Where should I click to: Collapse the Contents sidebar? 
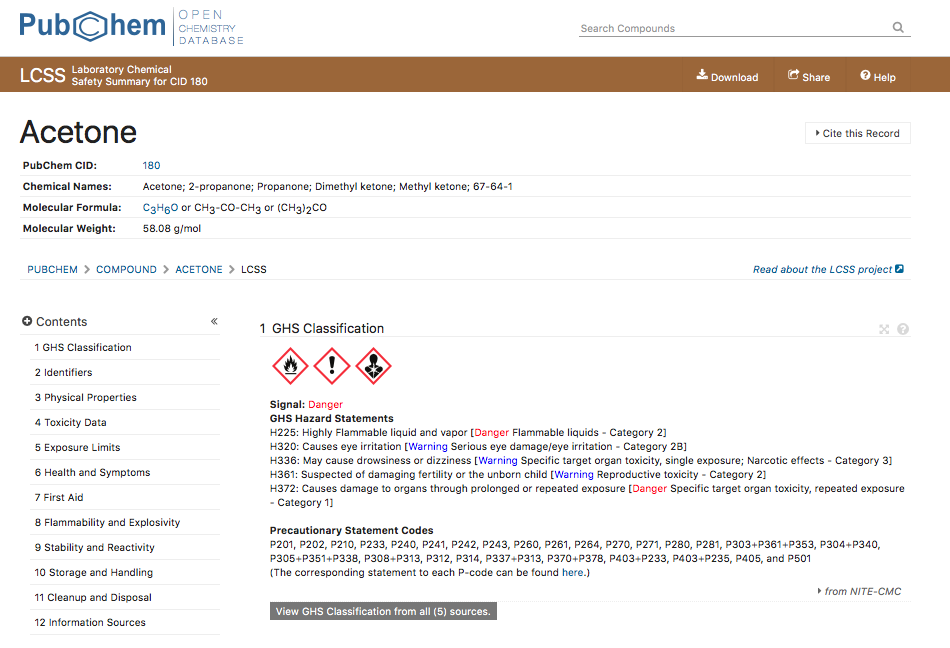tap(214, 321)
